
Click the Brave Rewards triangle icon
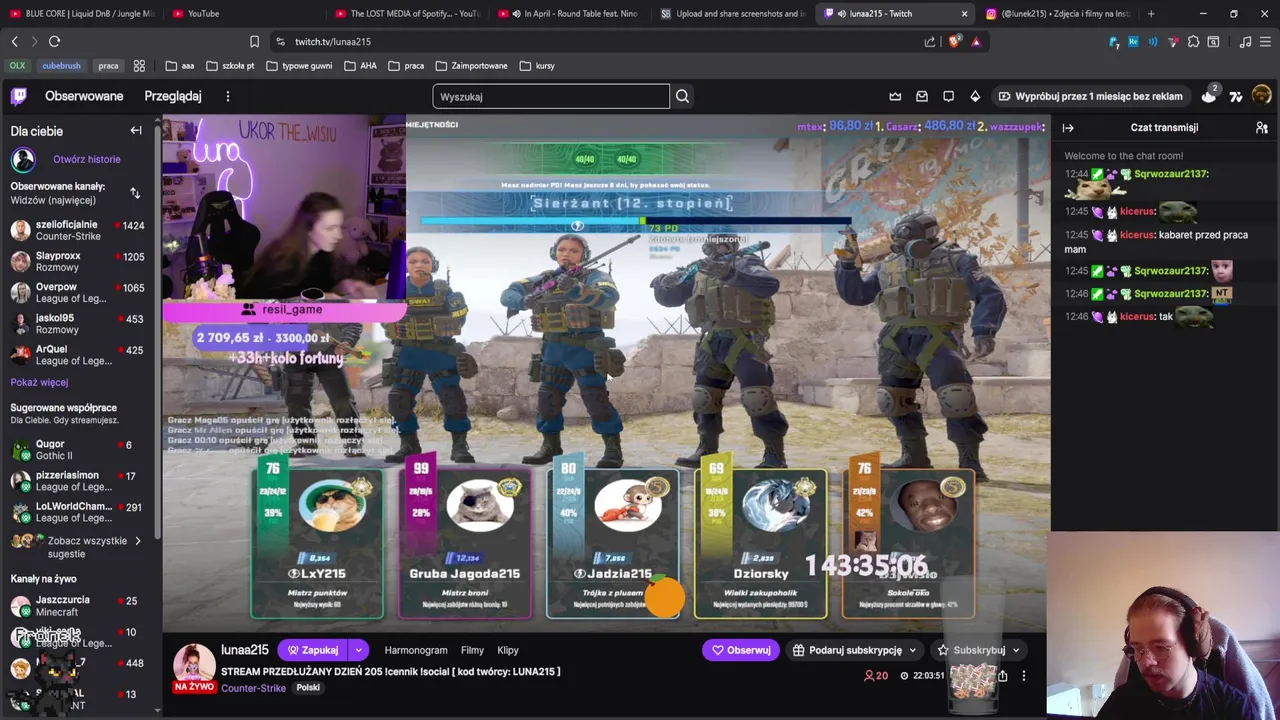coord(976,41)
